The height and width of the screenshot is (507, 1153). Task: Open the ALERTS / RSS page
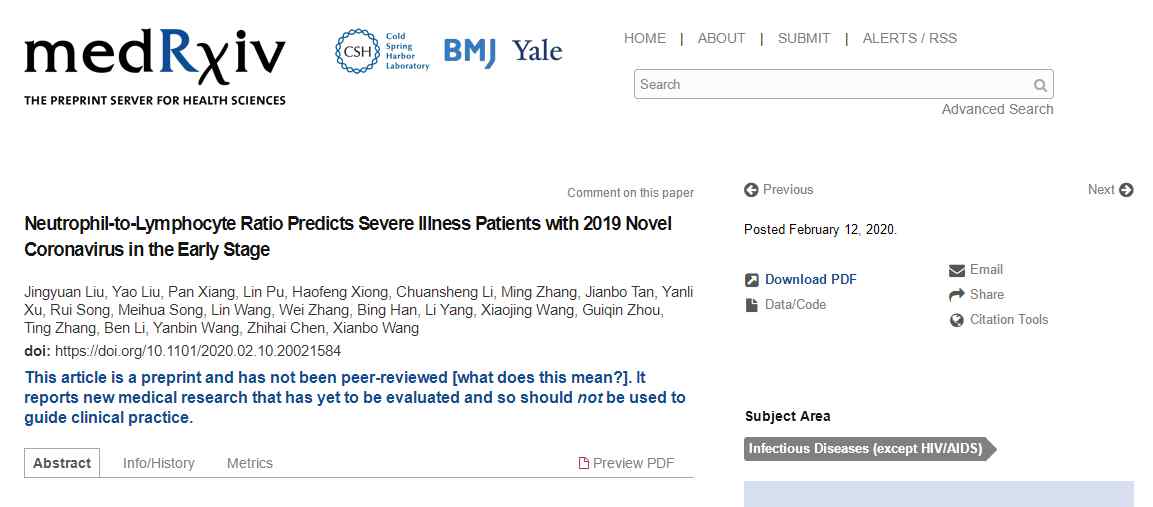tap(910, 38)
